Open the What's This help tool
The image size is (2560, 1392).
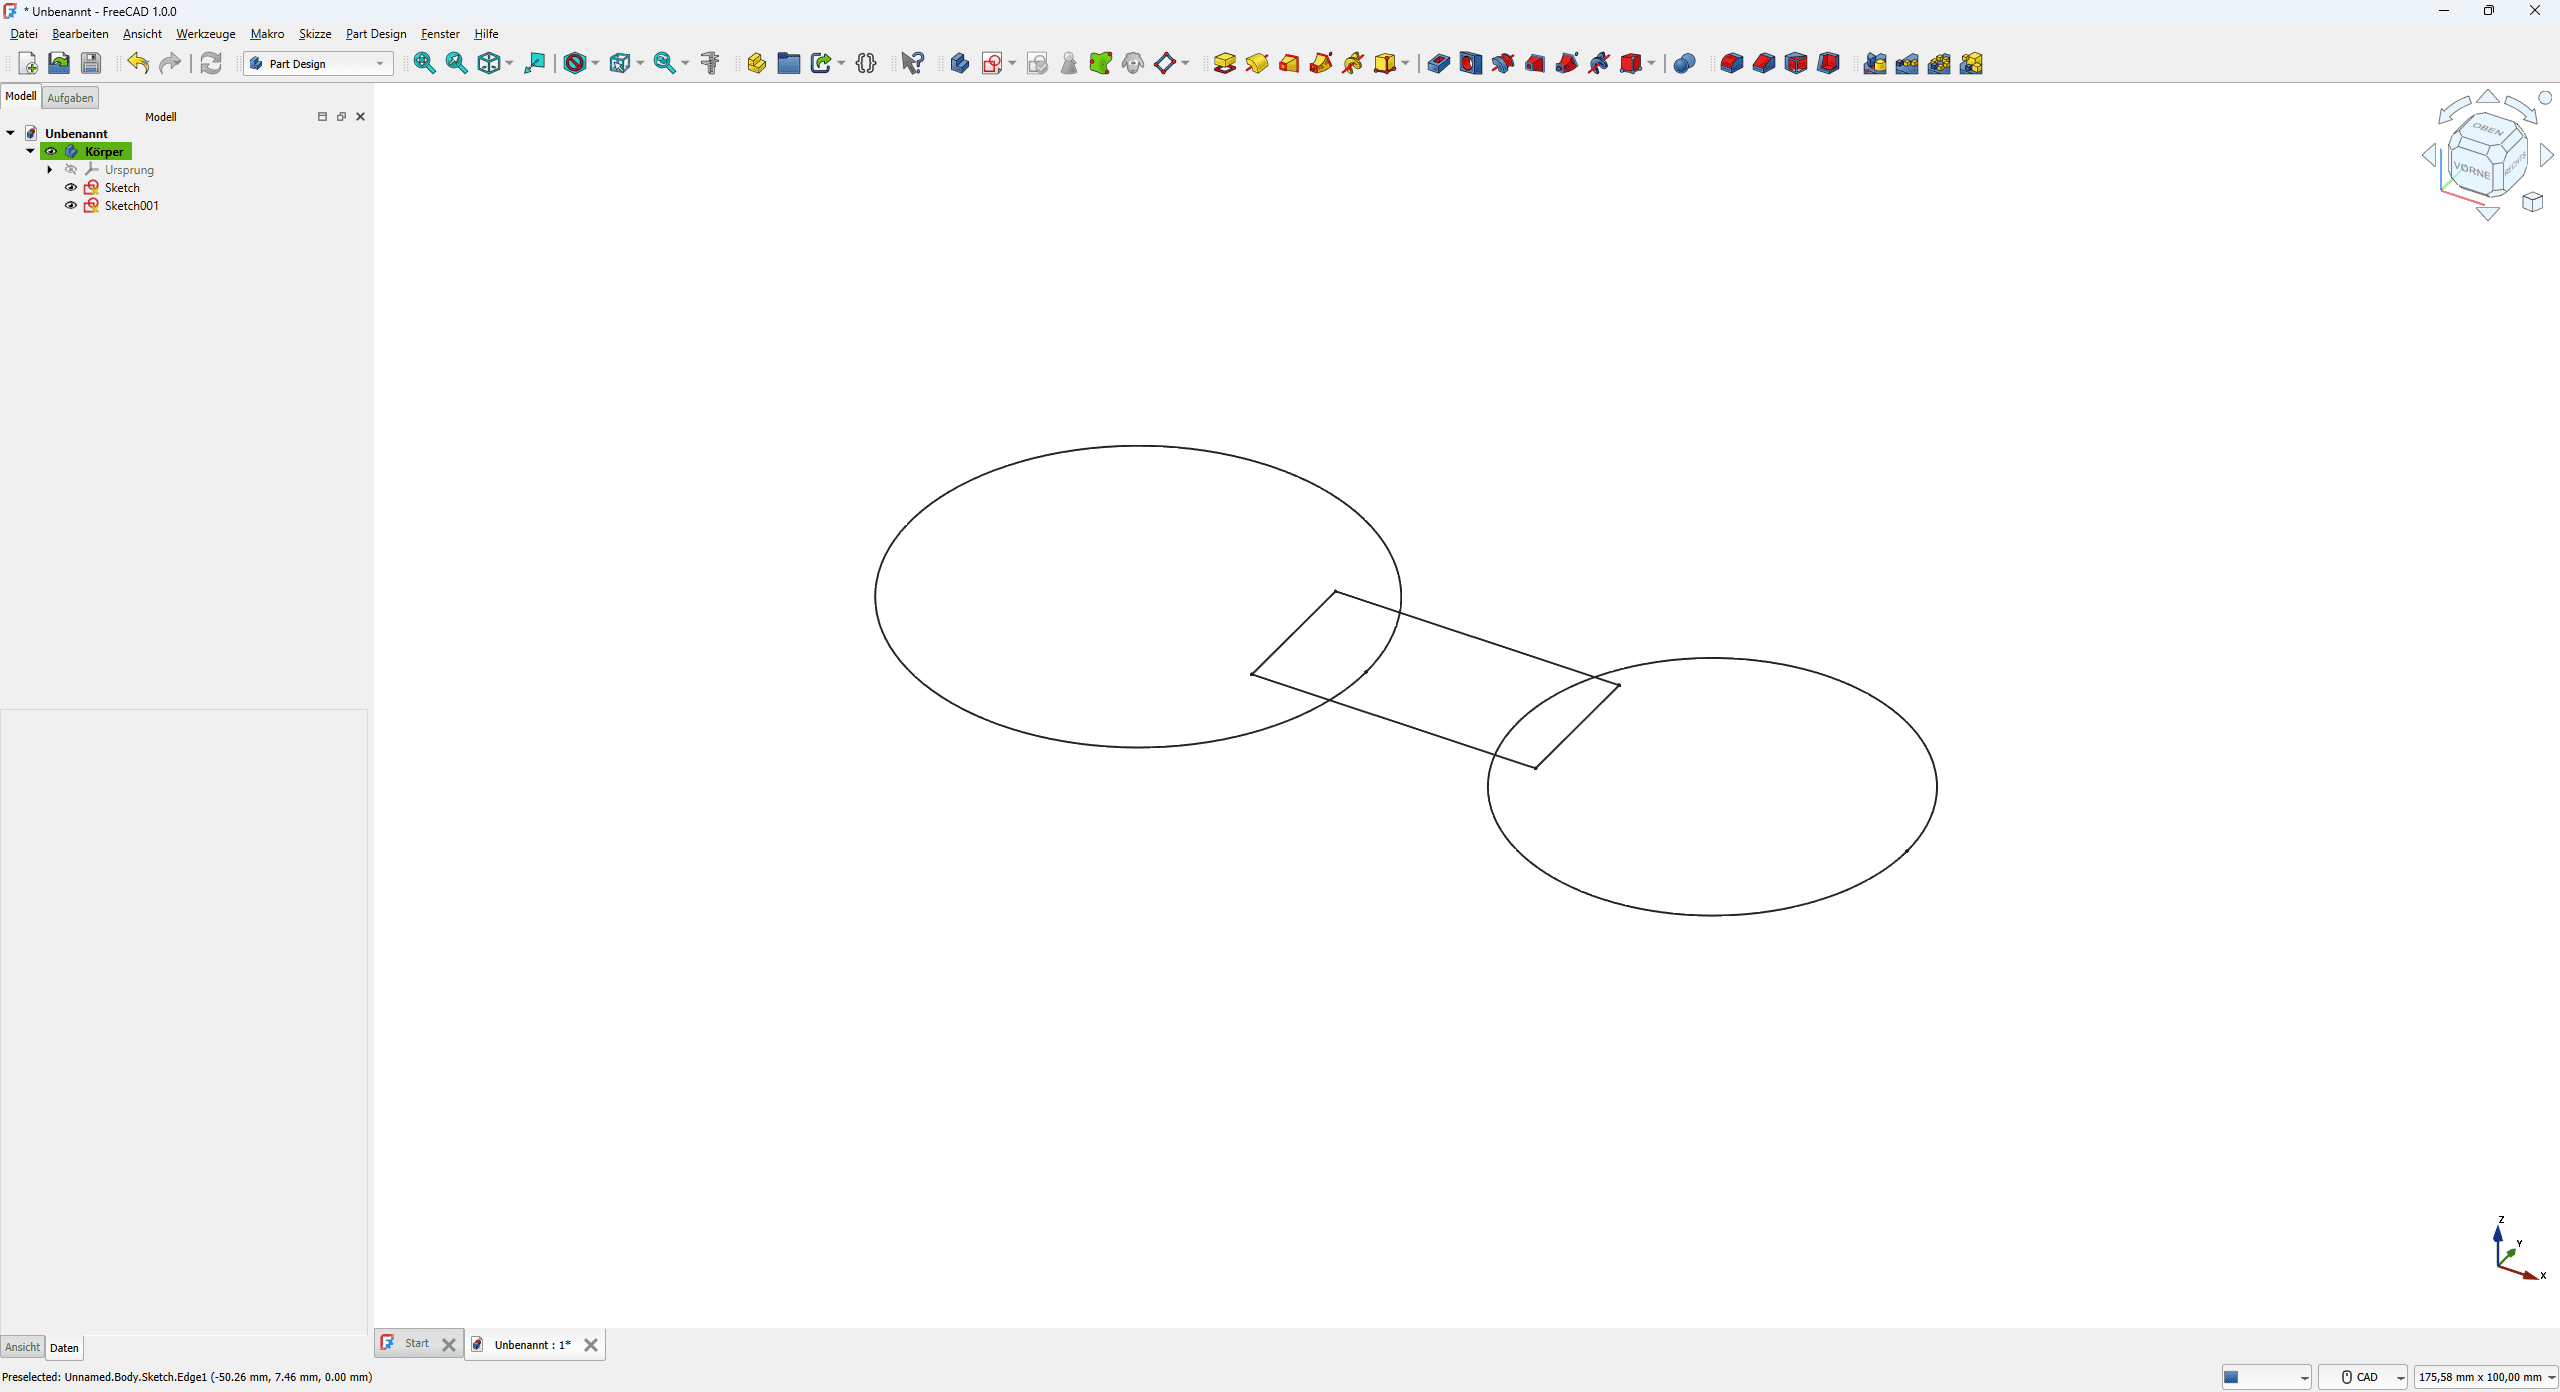pos(912,64)
